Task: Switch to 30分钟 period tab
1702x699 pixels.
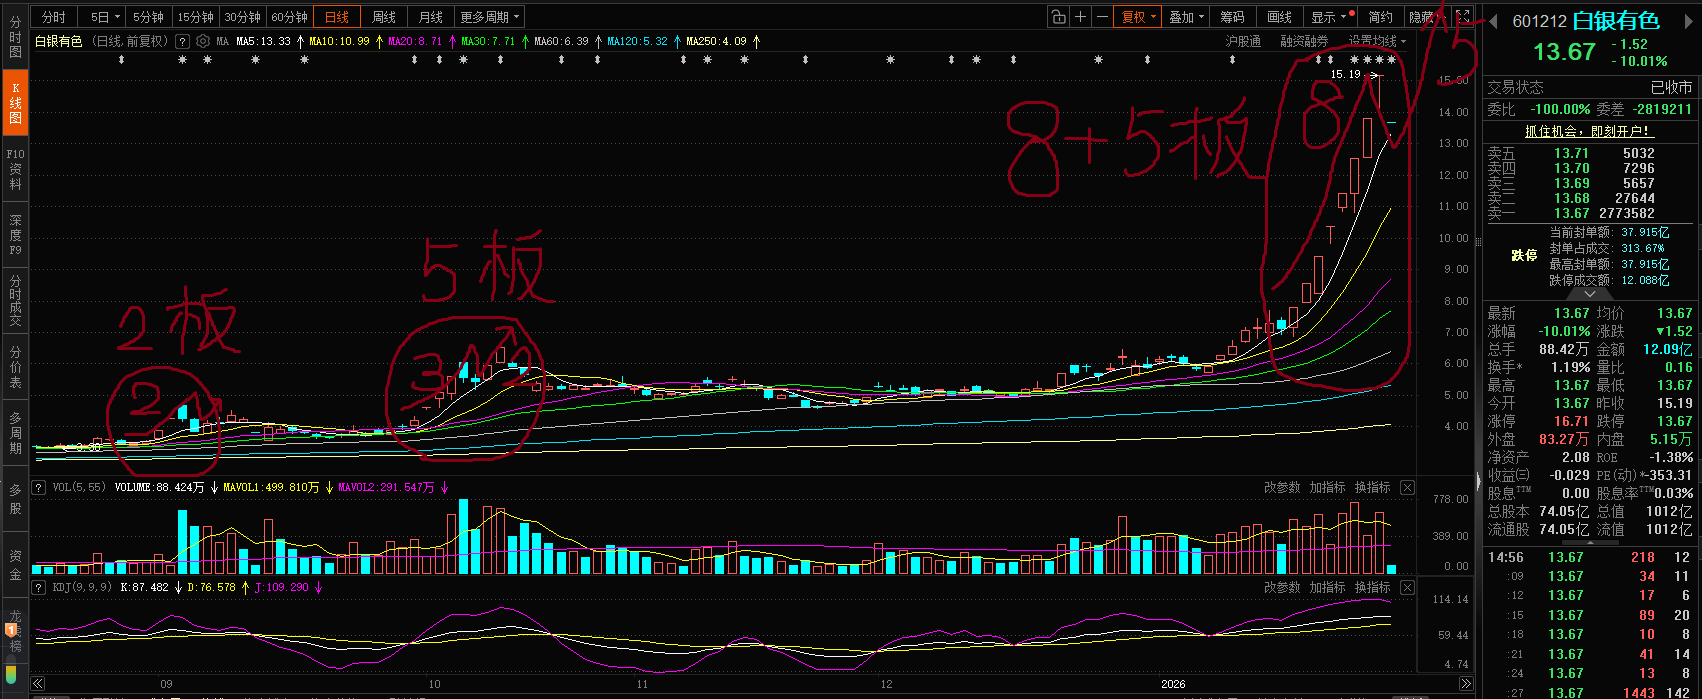Action: pos(242,17)
